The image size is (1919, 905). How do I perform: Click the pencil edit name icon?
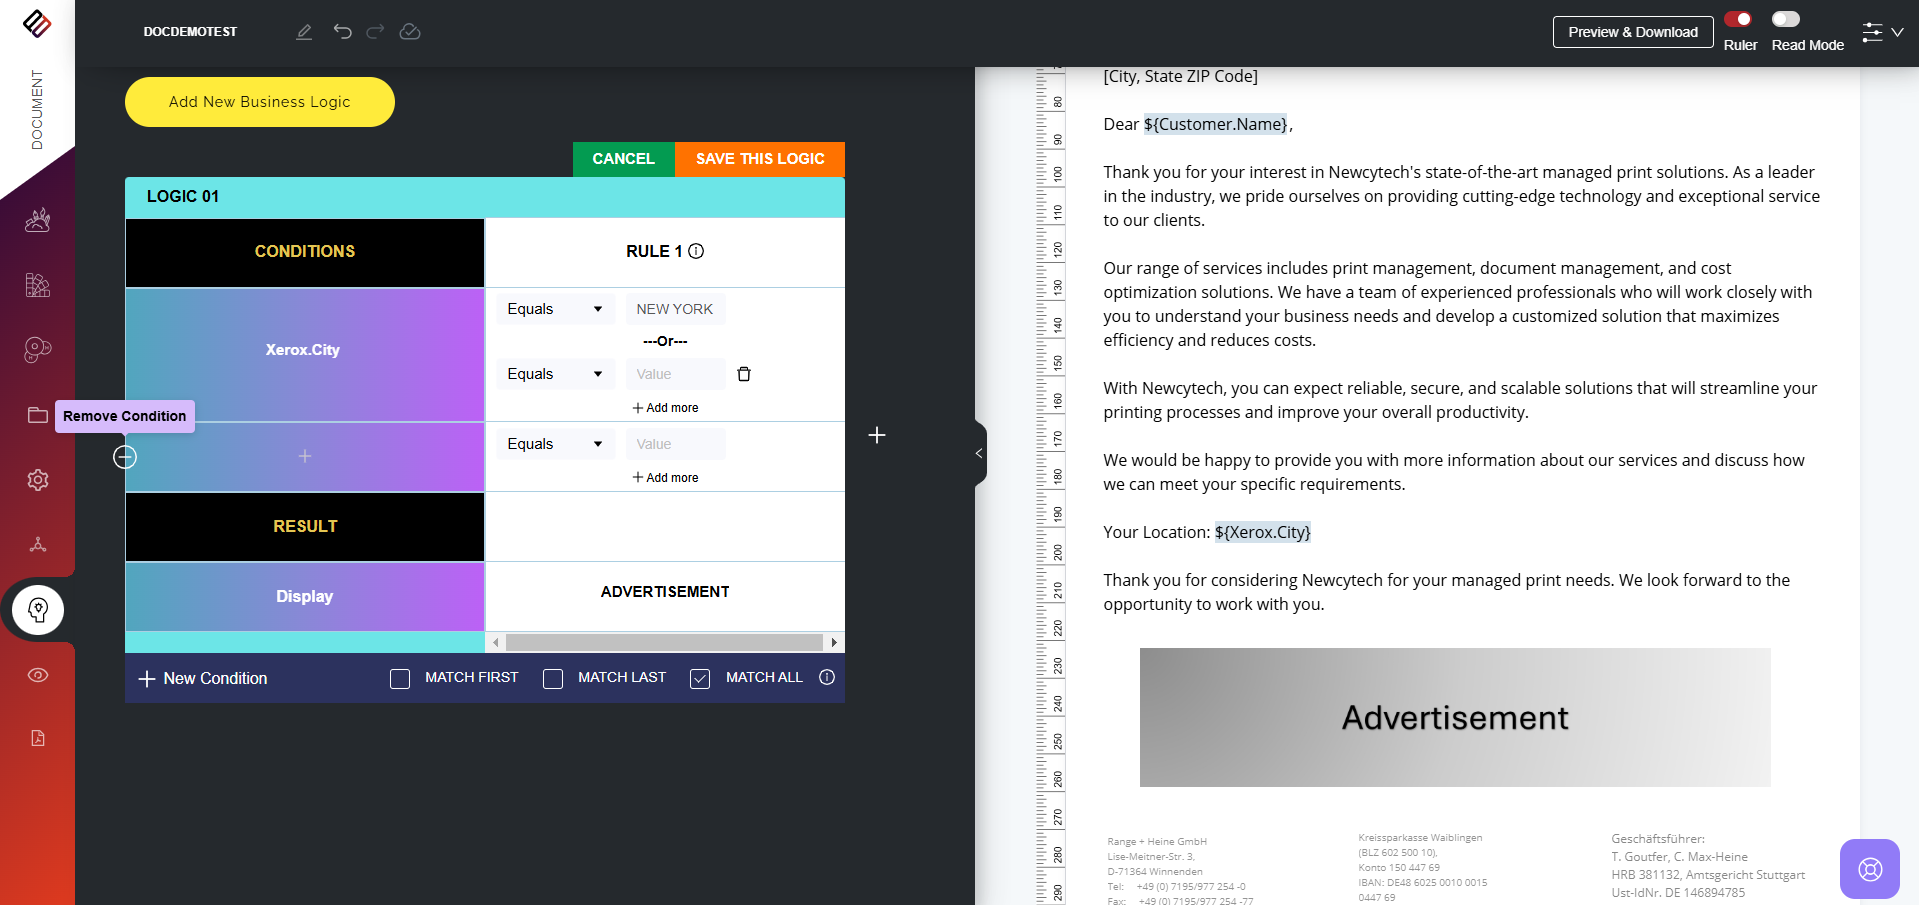(304, 32)
